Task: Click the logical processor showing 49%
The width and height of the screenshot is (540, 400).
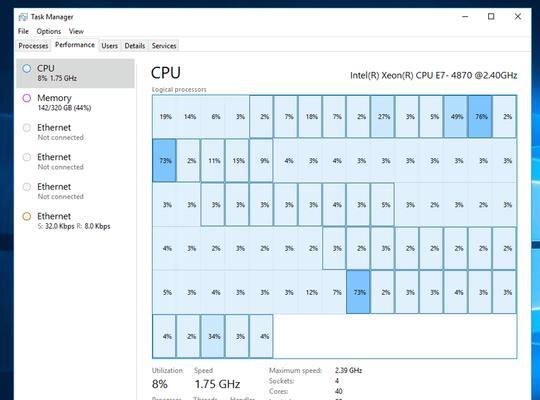Action: pos(456,116)
